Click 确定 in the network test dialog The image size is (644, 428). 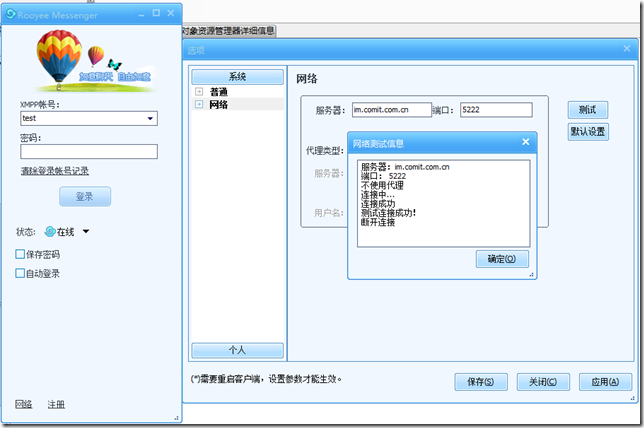pyautogui.click(x=501, y=259)
